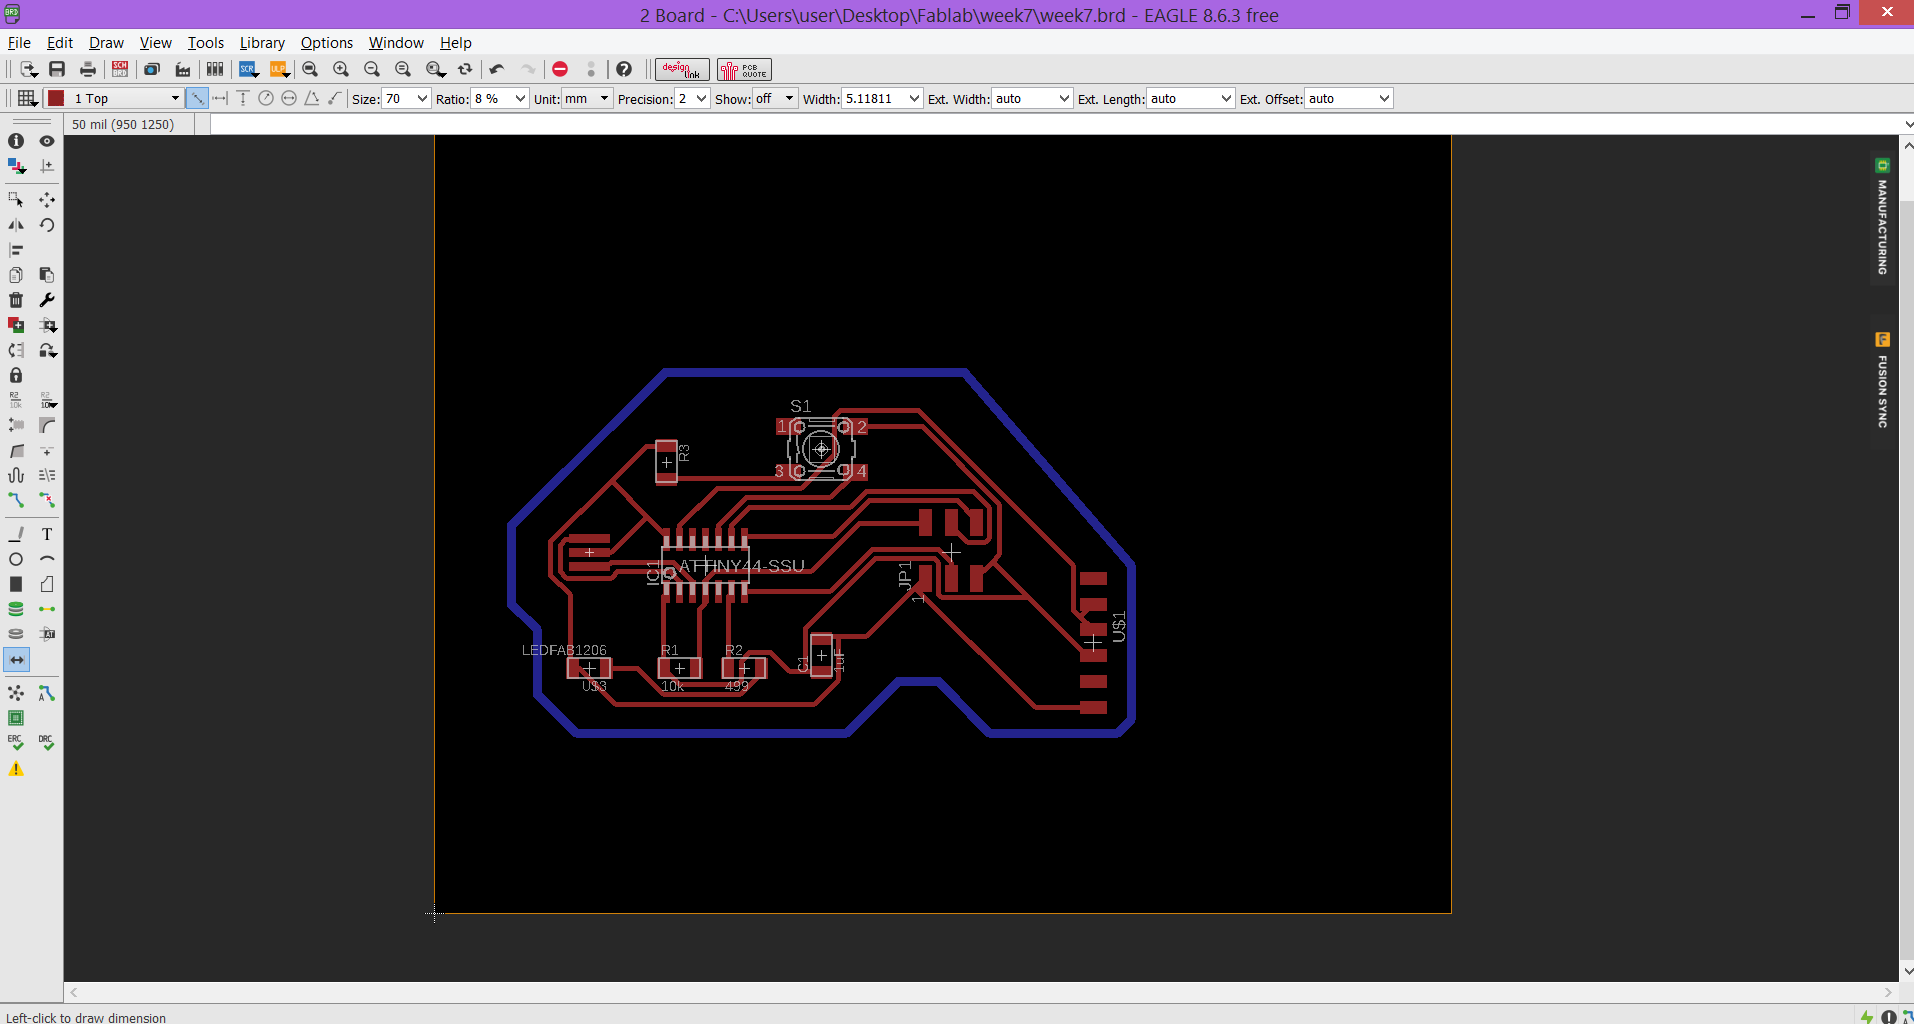Click the Design Link button
This screenshot has width=1914, height=1024.
[x=682, y=69]
